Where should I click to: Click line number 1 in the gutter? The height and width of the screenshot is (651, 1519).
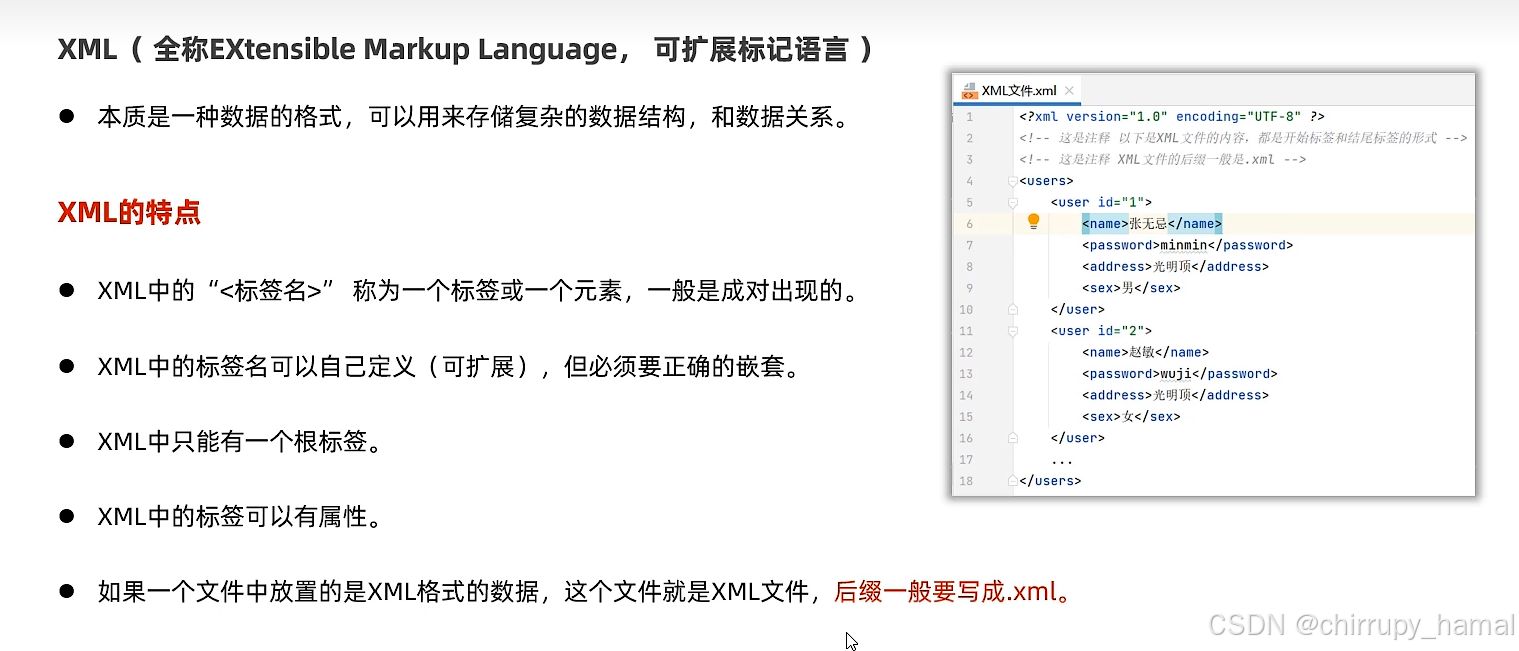click(x=969, y=117)
